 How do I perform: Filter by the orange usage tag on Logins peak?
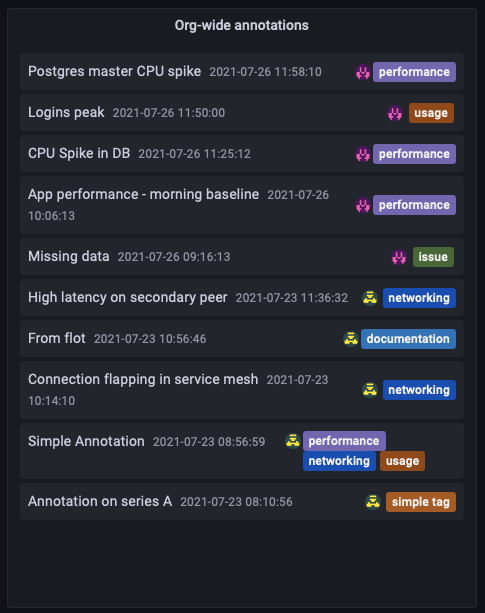tap(431, 113)
